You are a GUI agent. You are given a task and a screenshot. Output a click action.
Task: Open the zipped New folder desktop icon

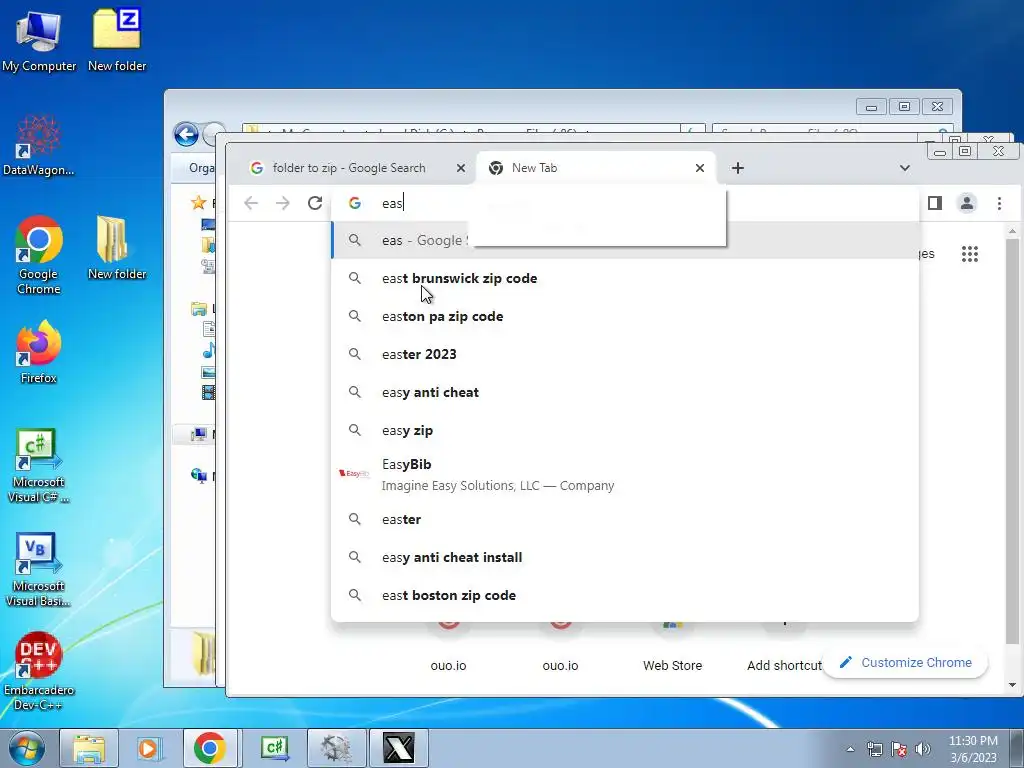tap(117, 40)
